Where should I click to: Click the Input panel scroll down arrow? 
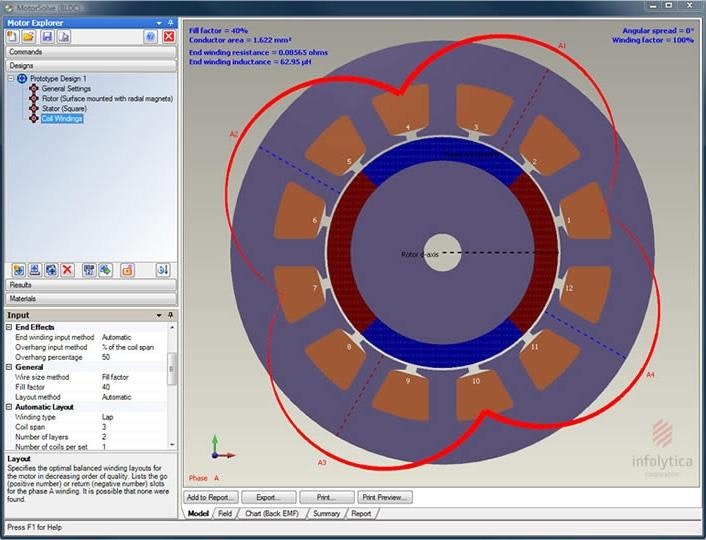pyautogui.click(x=172, y=445)
